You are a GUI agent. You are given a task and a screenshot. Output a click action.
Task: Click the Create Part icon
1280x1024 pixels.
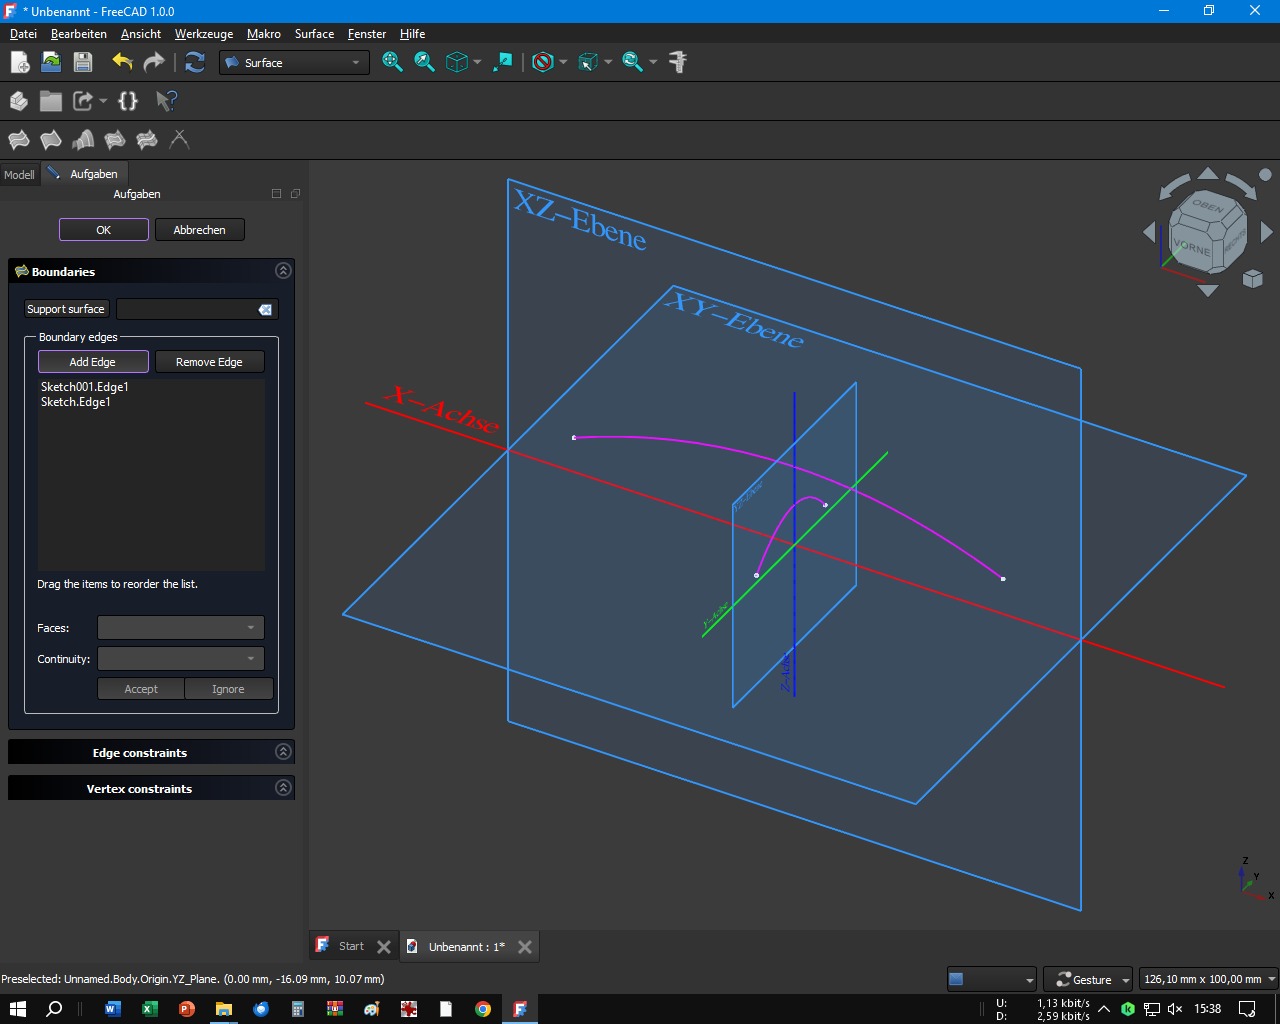19,101
